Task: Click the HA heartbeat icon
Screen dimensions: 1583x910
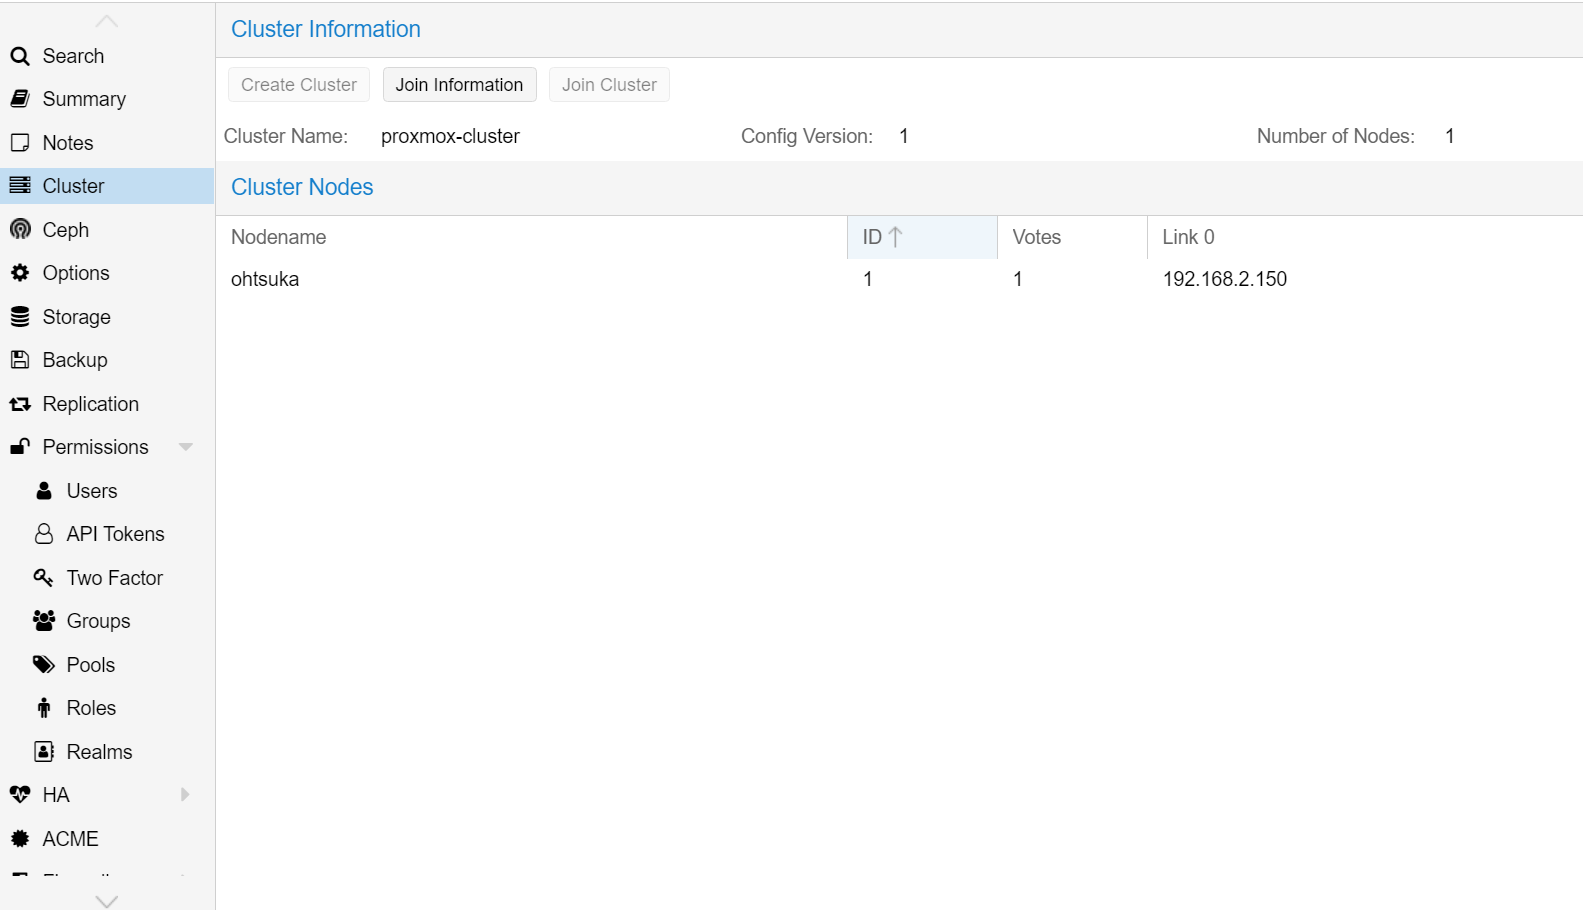Action: (x=20, y=795)
